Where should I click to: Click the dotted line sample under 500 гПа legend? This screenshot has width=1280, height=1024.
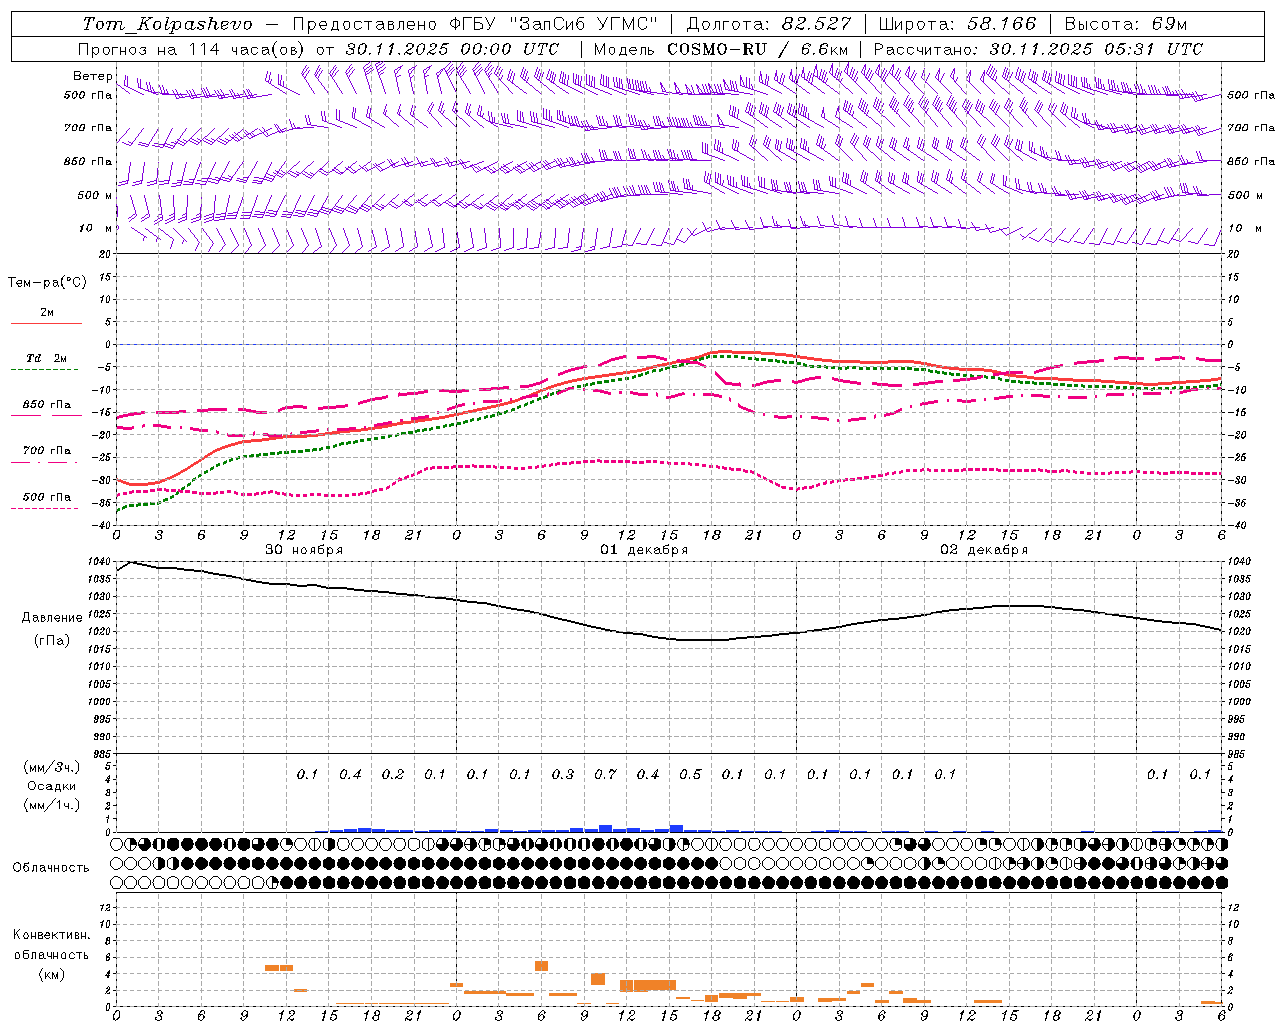click(45, 508)
